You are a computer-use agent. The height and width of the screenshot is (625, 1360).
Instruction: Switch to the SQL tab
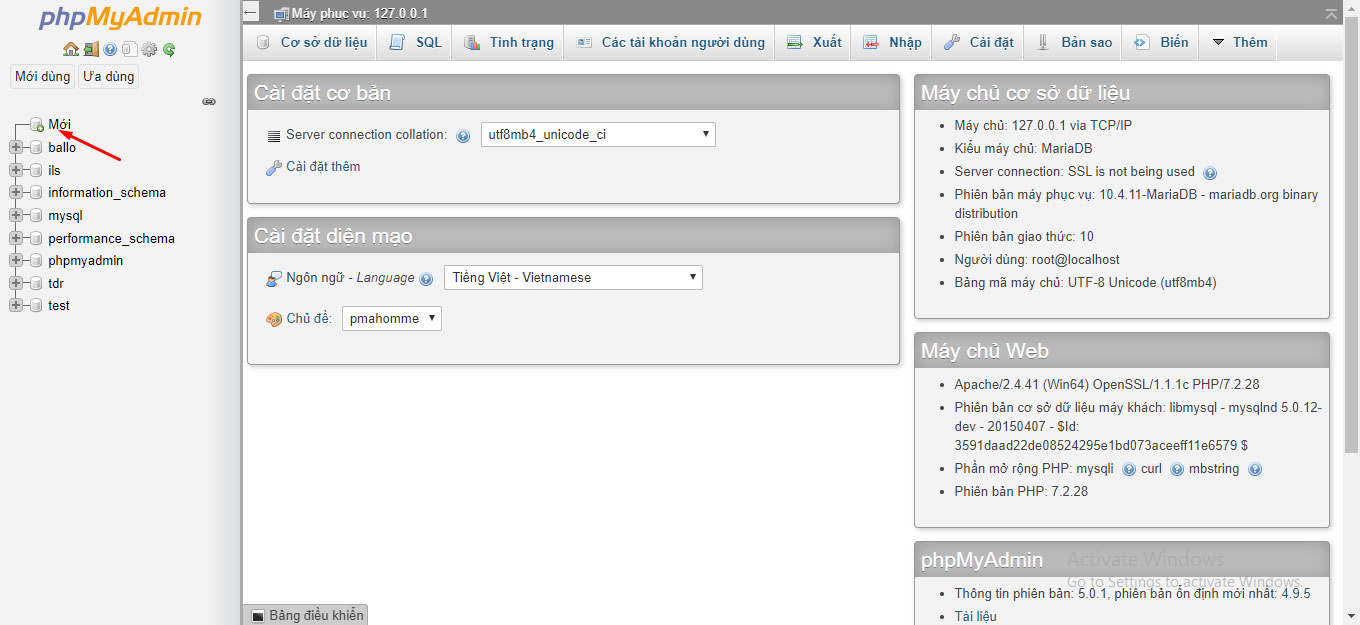(416, 42)
